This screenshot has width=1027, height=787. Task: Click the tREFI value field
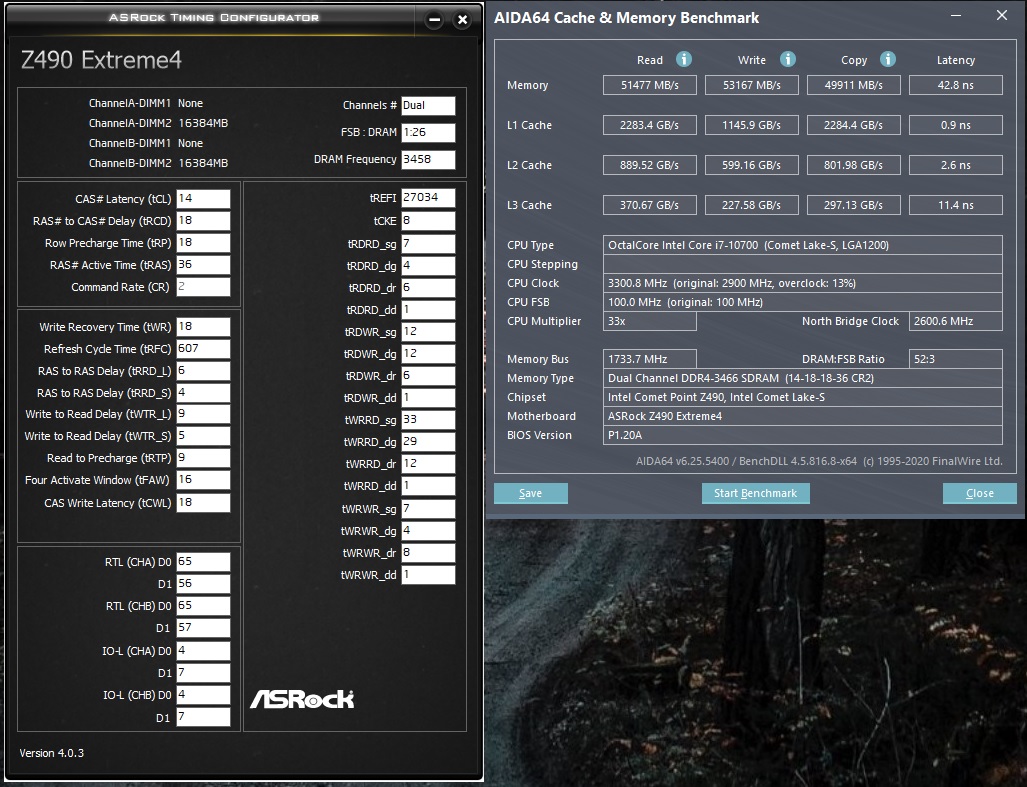[x=428, y=198]
